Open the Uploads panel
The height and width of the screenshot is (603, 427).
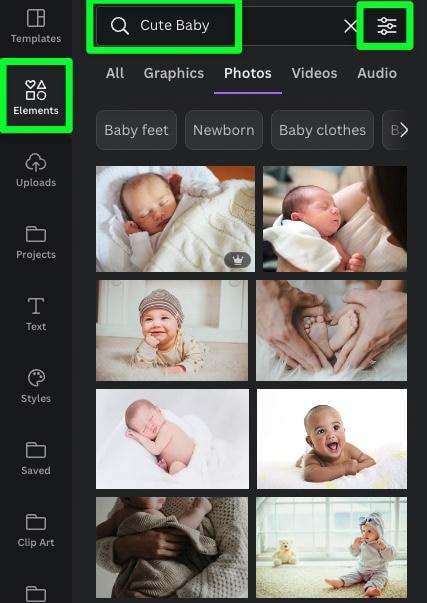pos(36,170)
